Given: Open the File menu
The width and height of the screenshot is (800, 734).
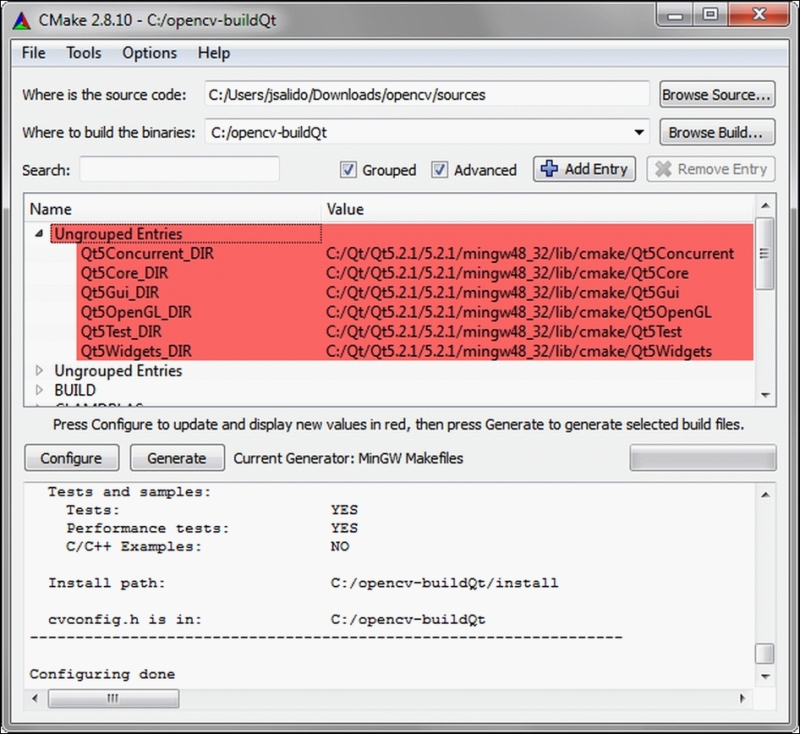Looking at the screenshot, I should [x=34, y=53].
